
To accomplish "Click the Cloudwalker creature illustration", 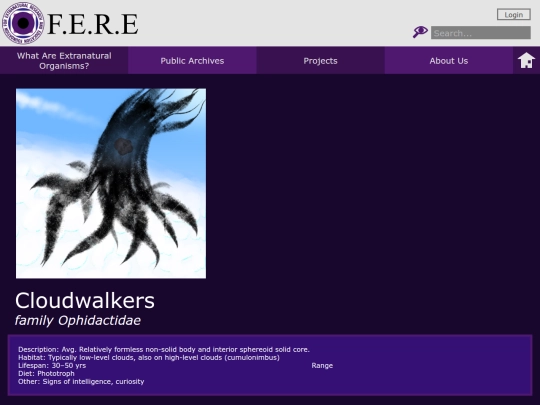I will point(111,184).
